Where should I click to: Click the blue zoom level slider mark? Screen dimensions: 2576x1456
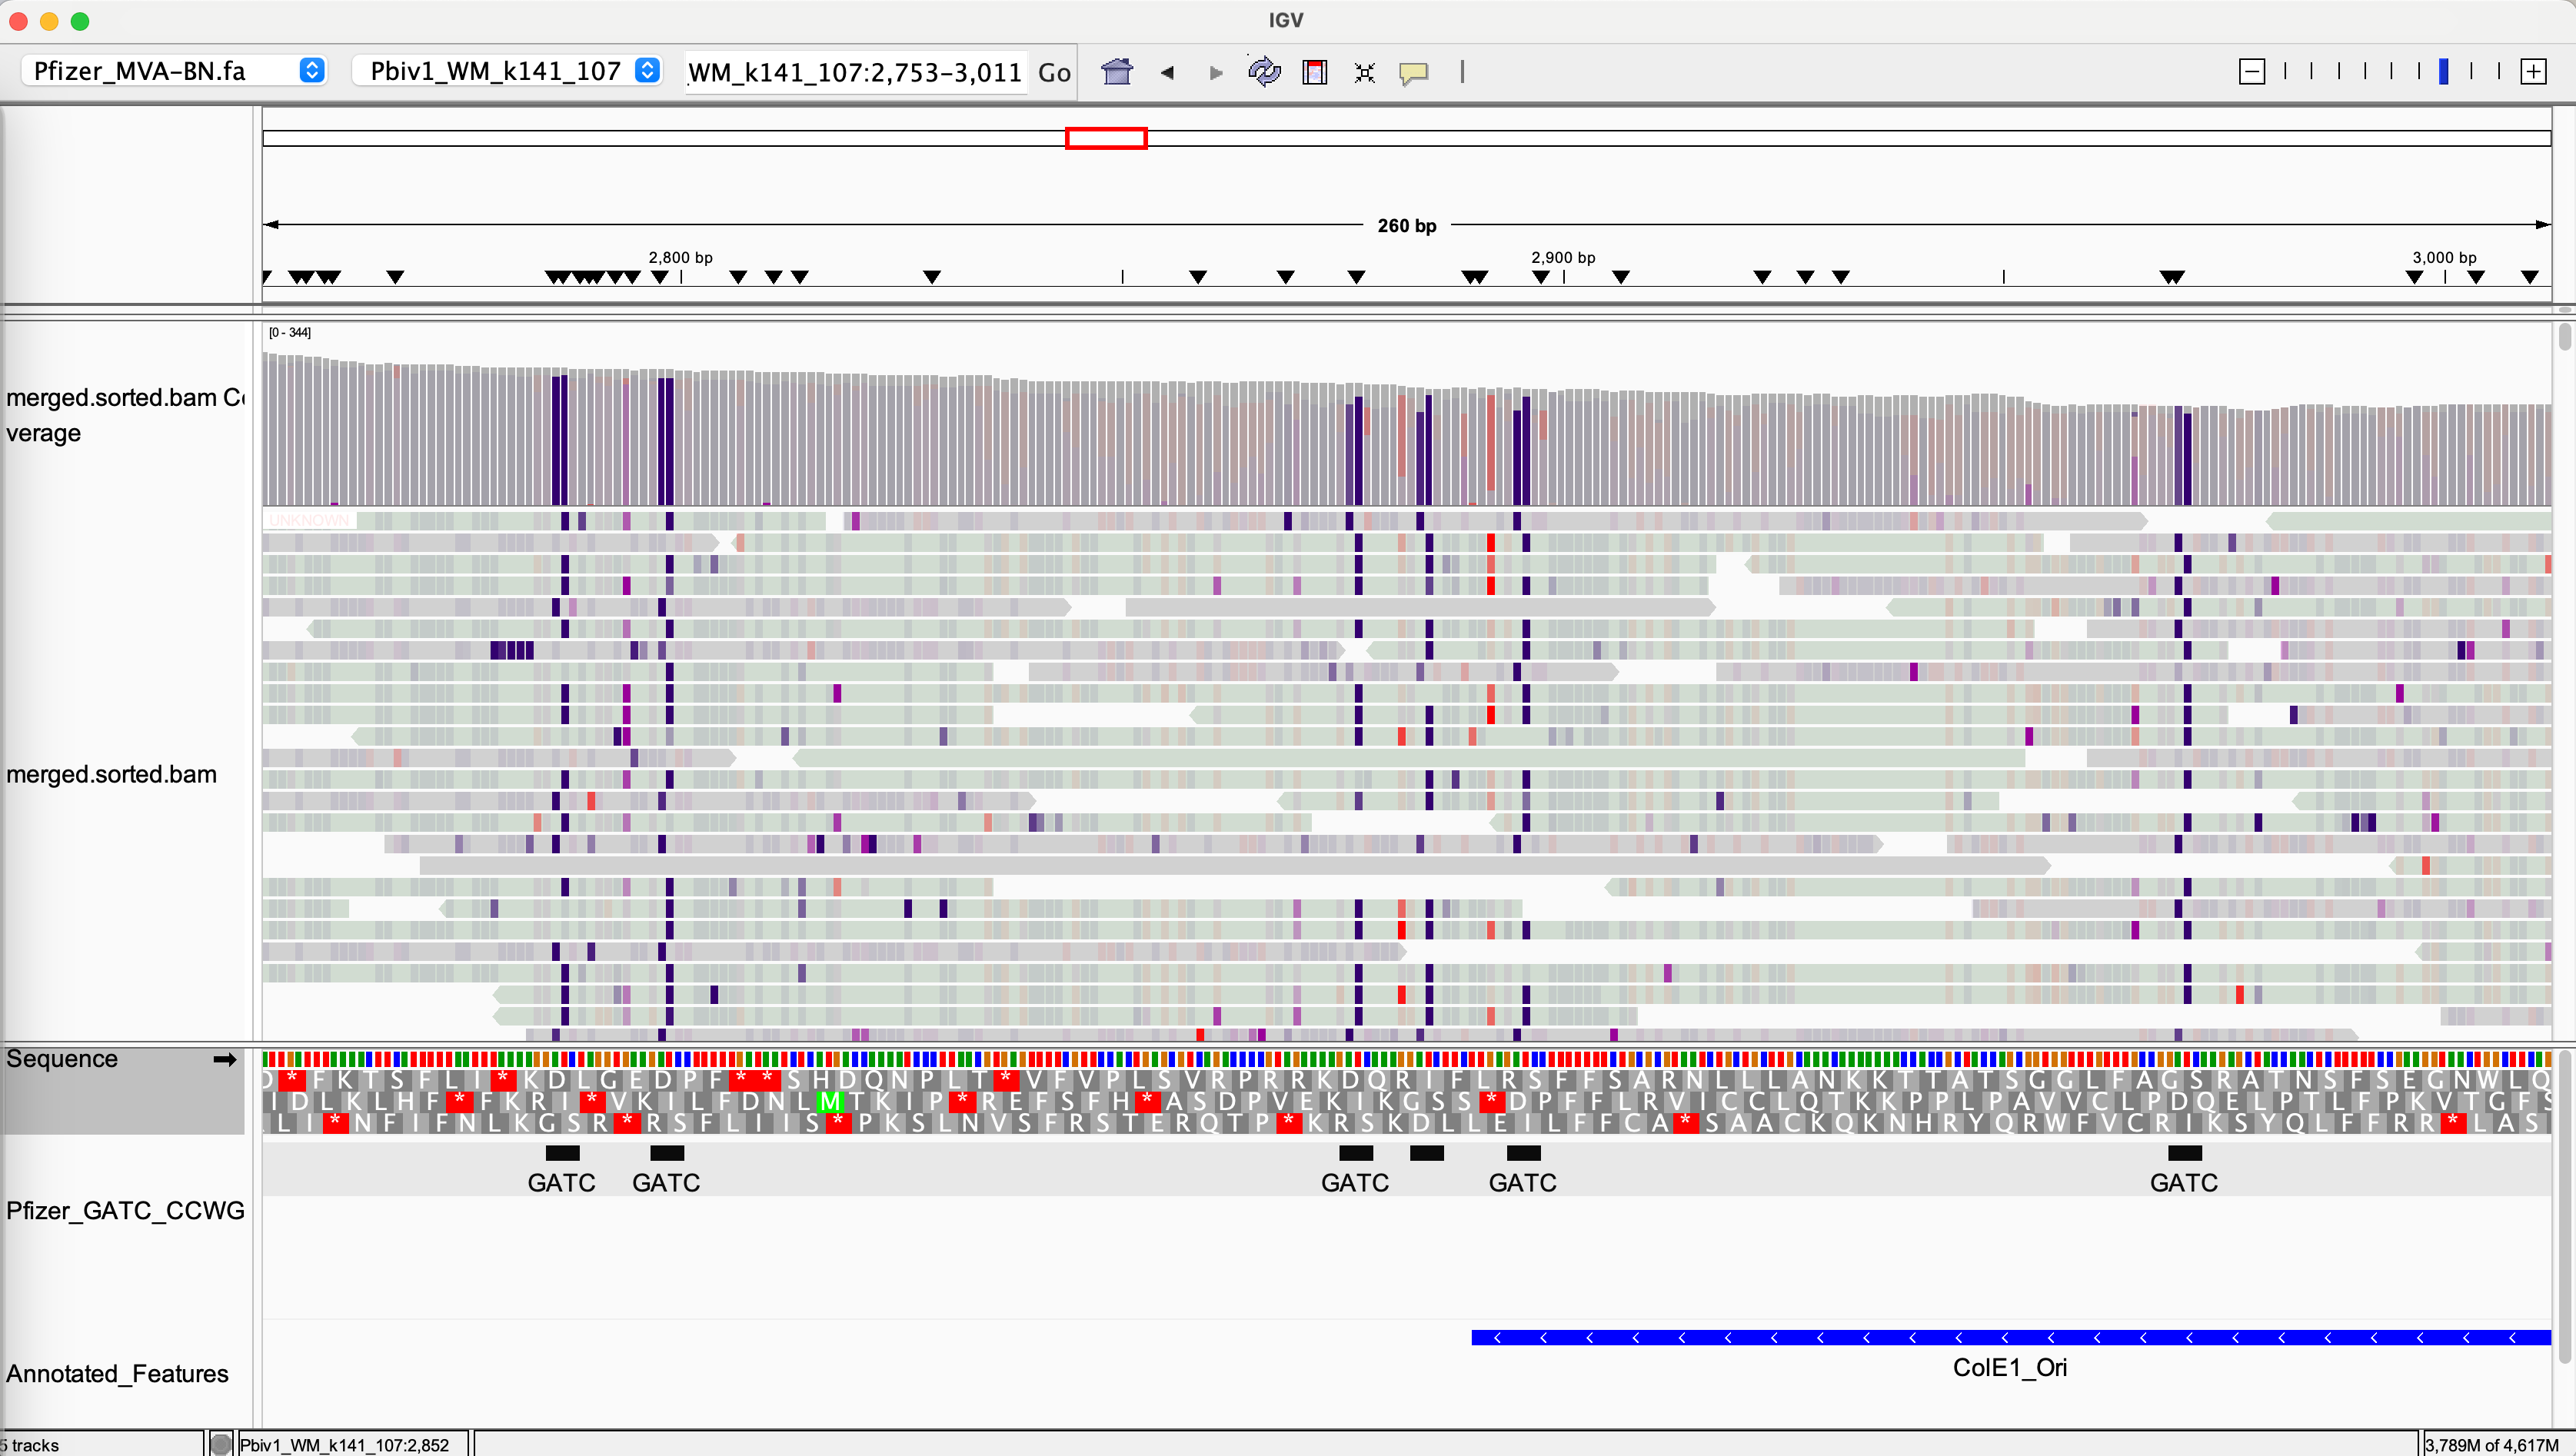(2443, 72)
